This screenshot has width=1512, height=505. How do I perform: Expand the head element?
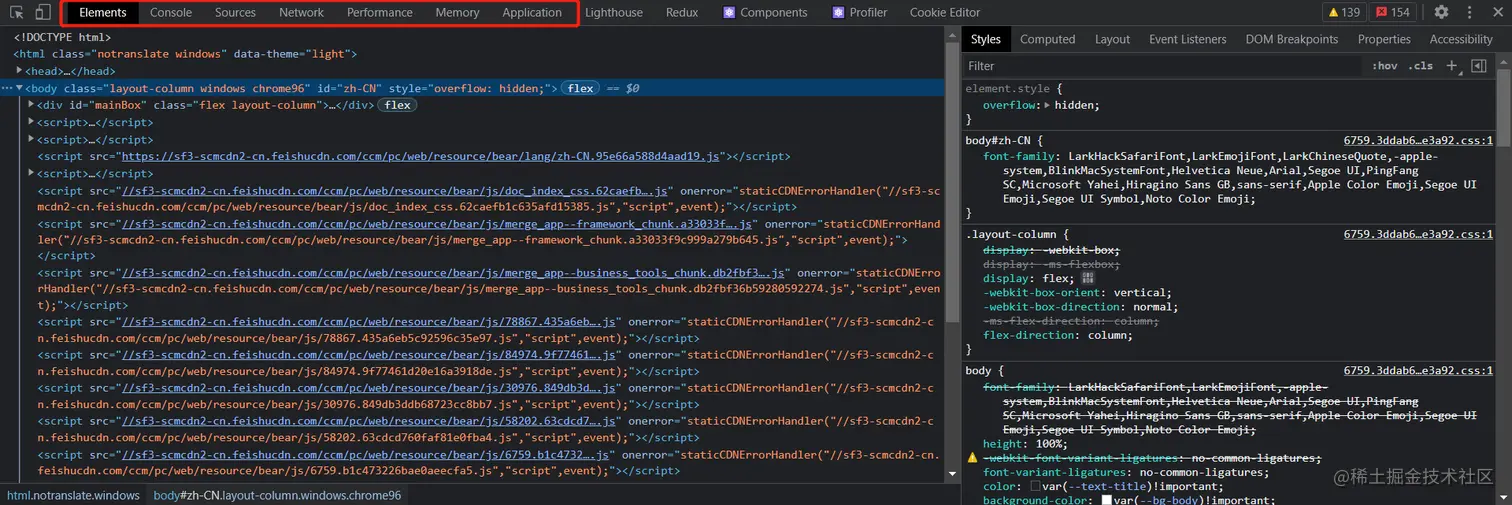click(x=20, y=71)
